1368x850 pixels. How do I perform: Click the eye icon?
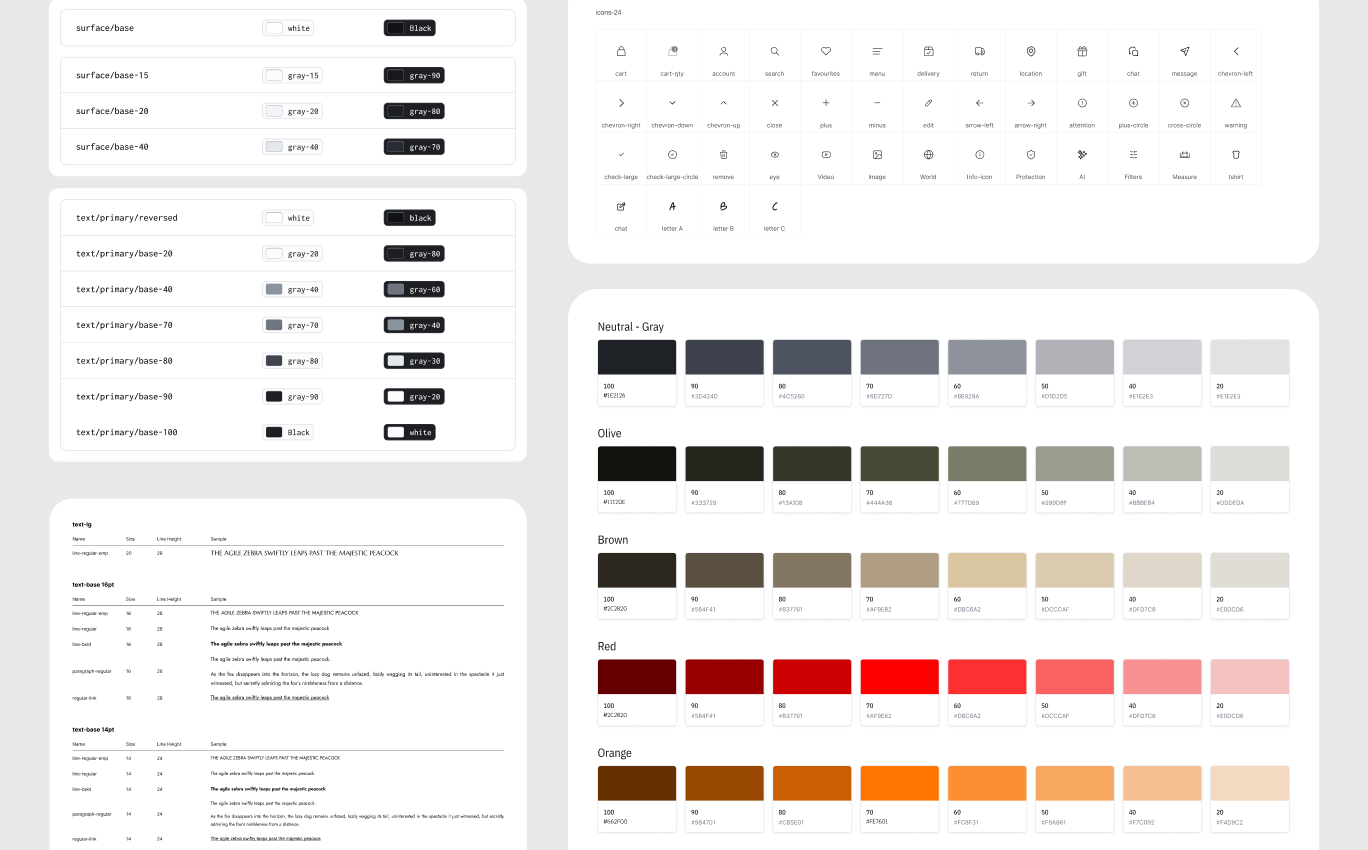tap(775, 155)
